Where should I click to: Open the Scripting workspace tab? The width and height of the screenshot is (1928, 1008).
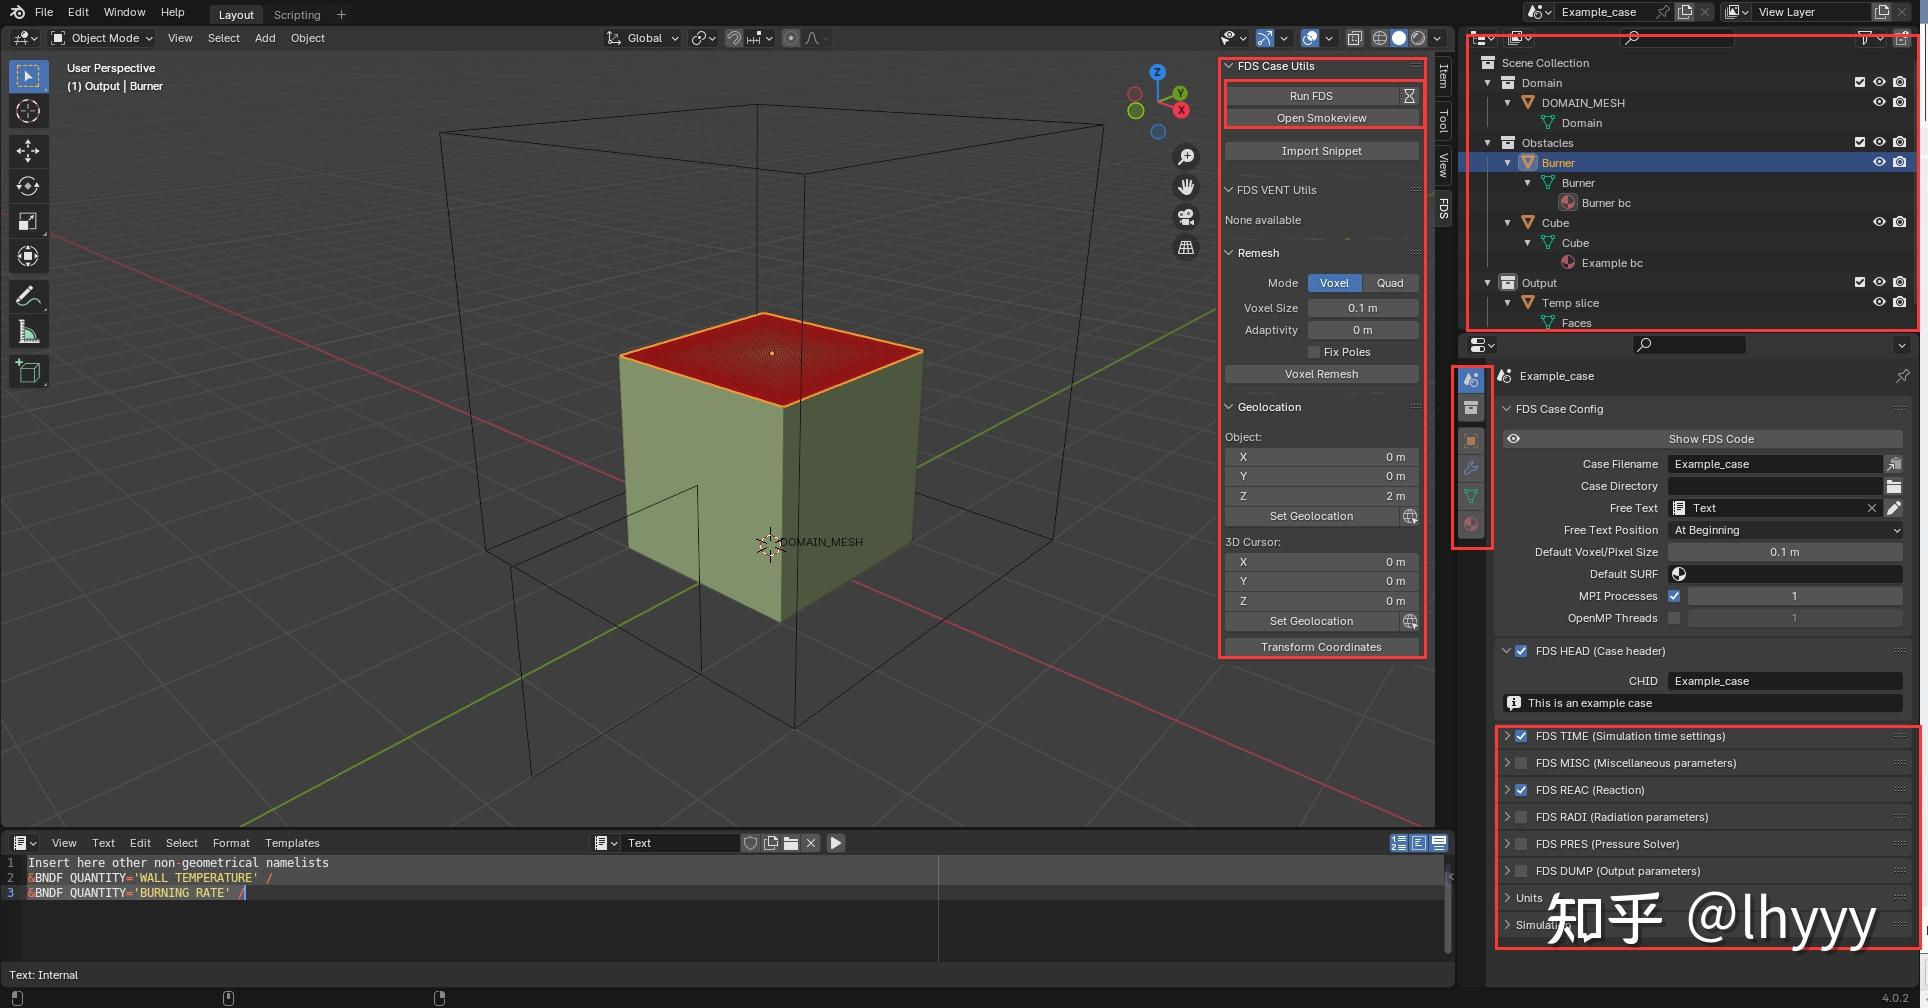click(296, 14)
